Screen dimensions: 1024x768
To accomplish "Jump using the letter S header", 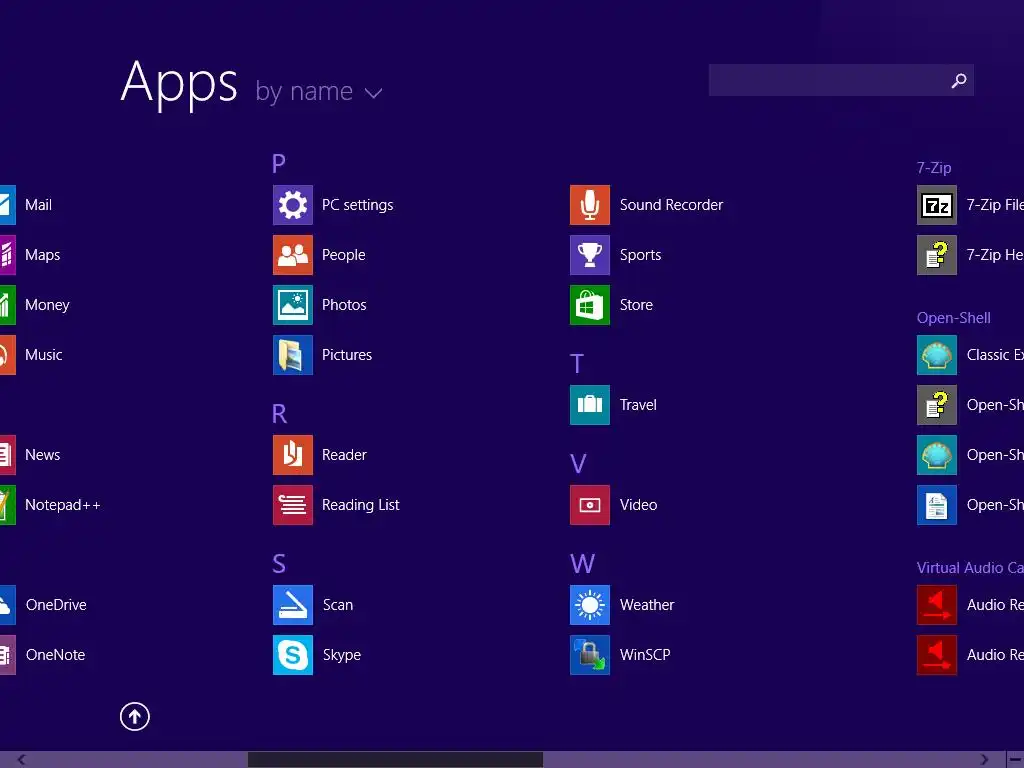I will tap(279, 564).
